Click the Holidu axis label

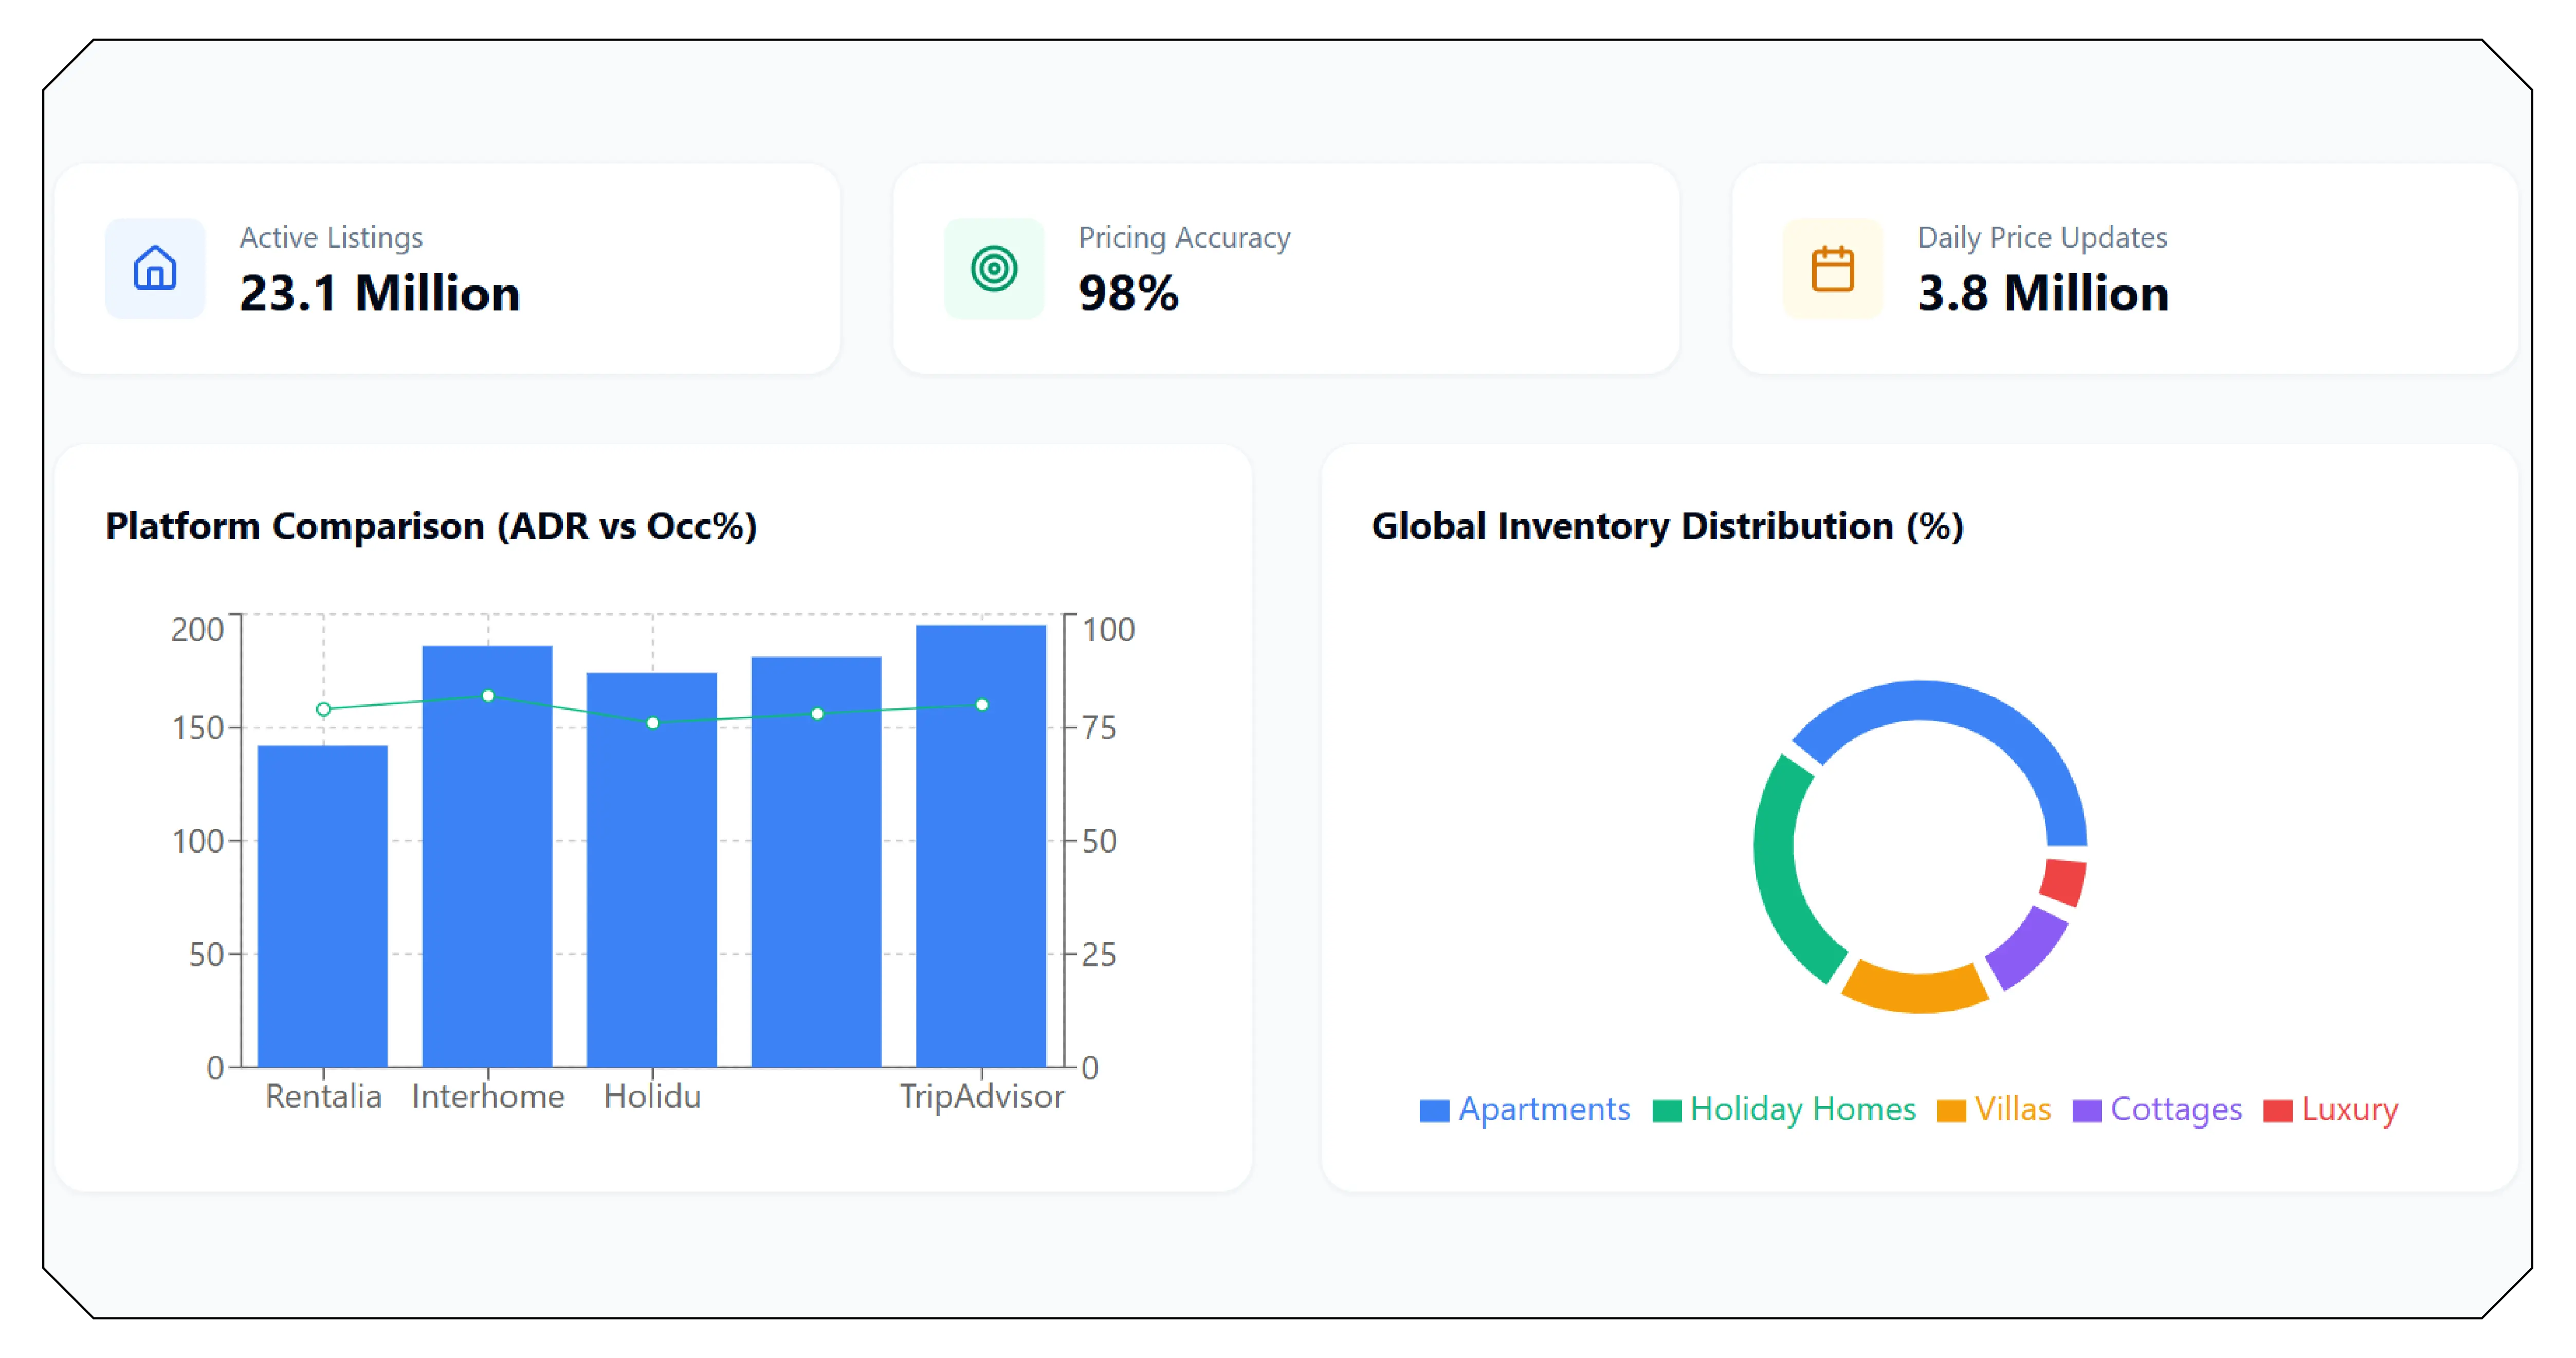(653, 1097)
